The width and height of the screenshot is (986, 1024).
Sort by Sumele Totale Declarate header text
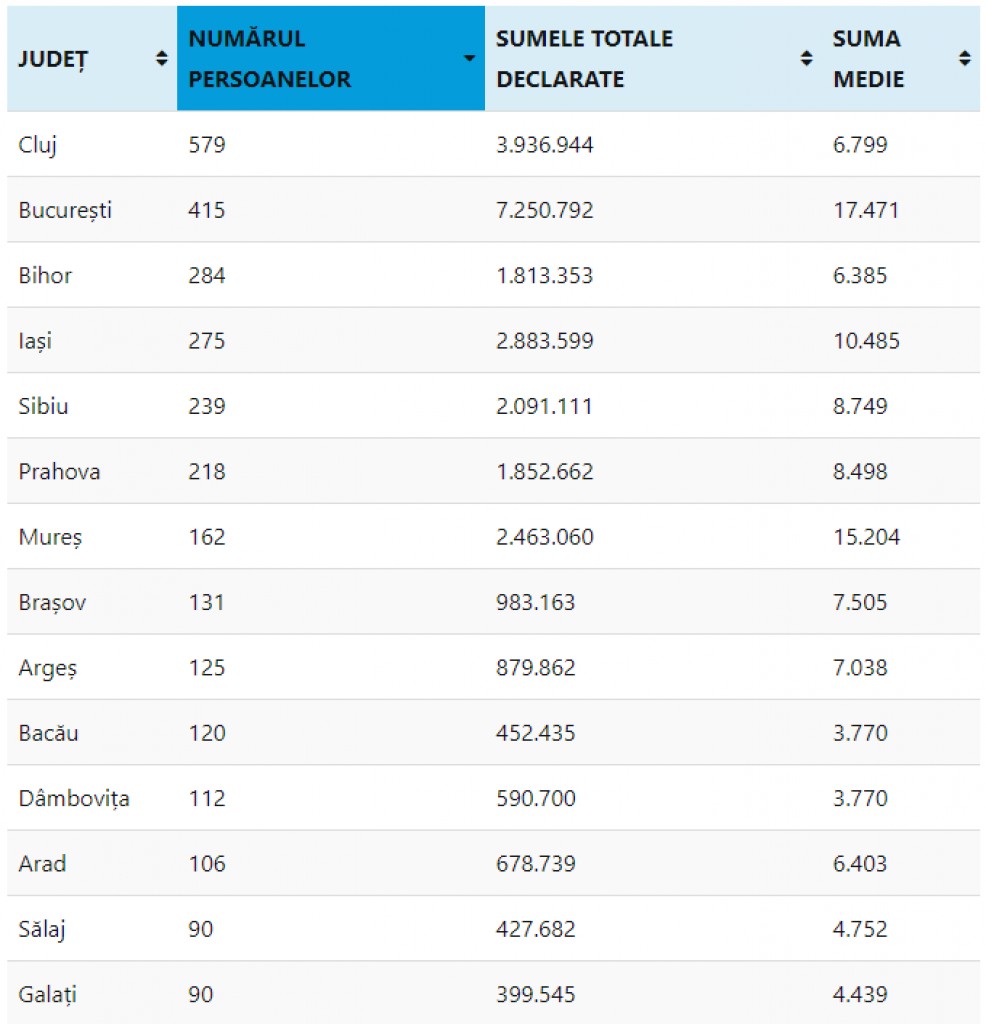click(x=584, y=59)
